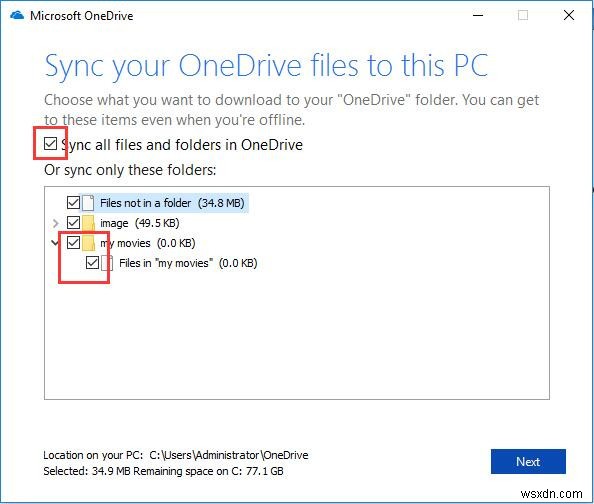Click the Next button

[x=528, y=462]
